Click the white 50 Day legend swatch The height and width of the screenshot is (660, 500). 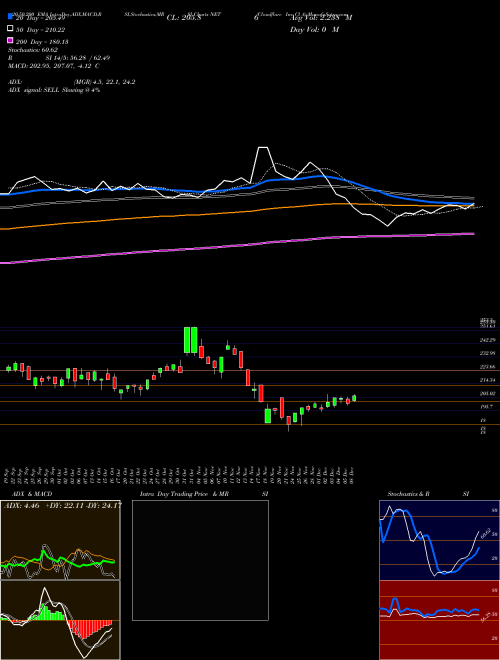(10, 29)
